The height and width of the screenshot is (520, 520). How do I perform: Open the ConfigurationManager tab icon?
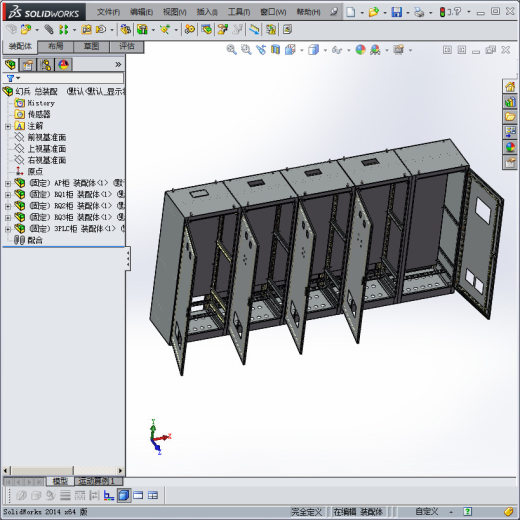[46, 65]
